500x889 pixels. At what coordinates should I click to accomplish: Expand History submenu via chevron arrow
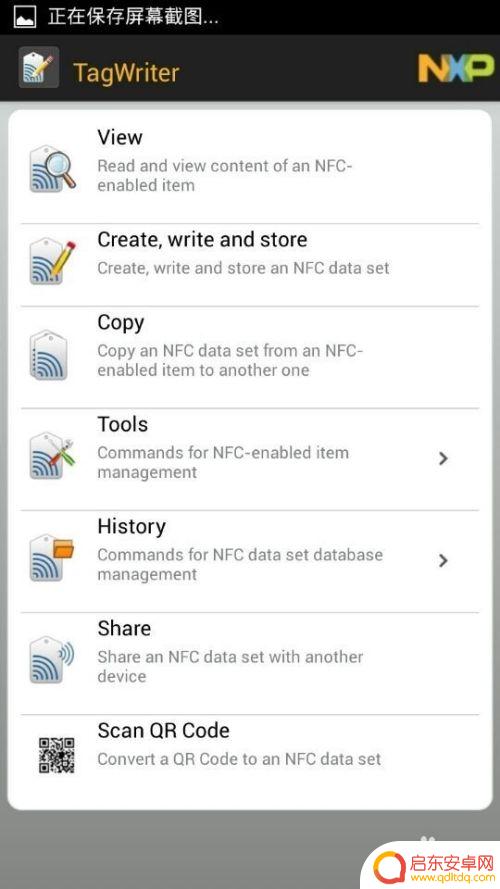[443, 560]
